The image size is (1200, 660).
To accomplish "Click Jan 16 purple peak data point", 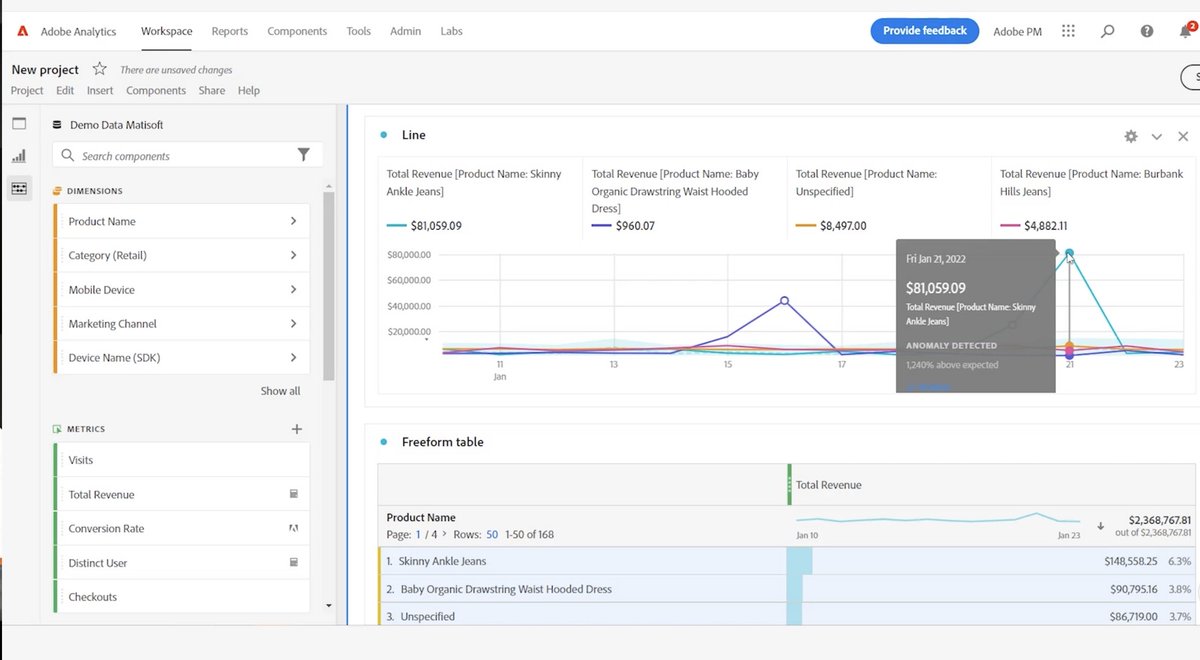I will [x=784, y=300].
